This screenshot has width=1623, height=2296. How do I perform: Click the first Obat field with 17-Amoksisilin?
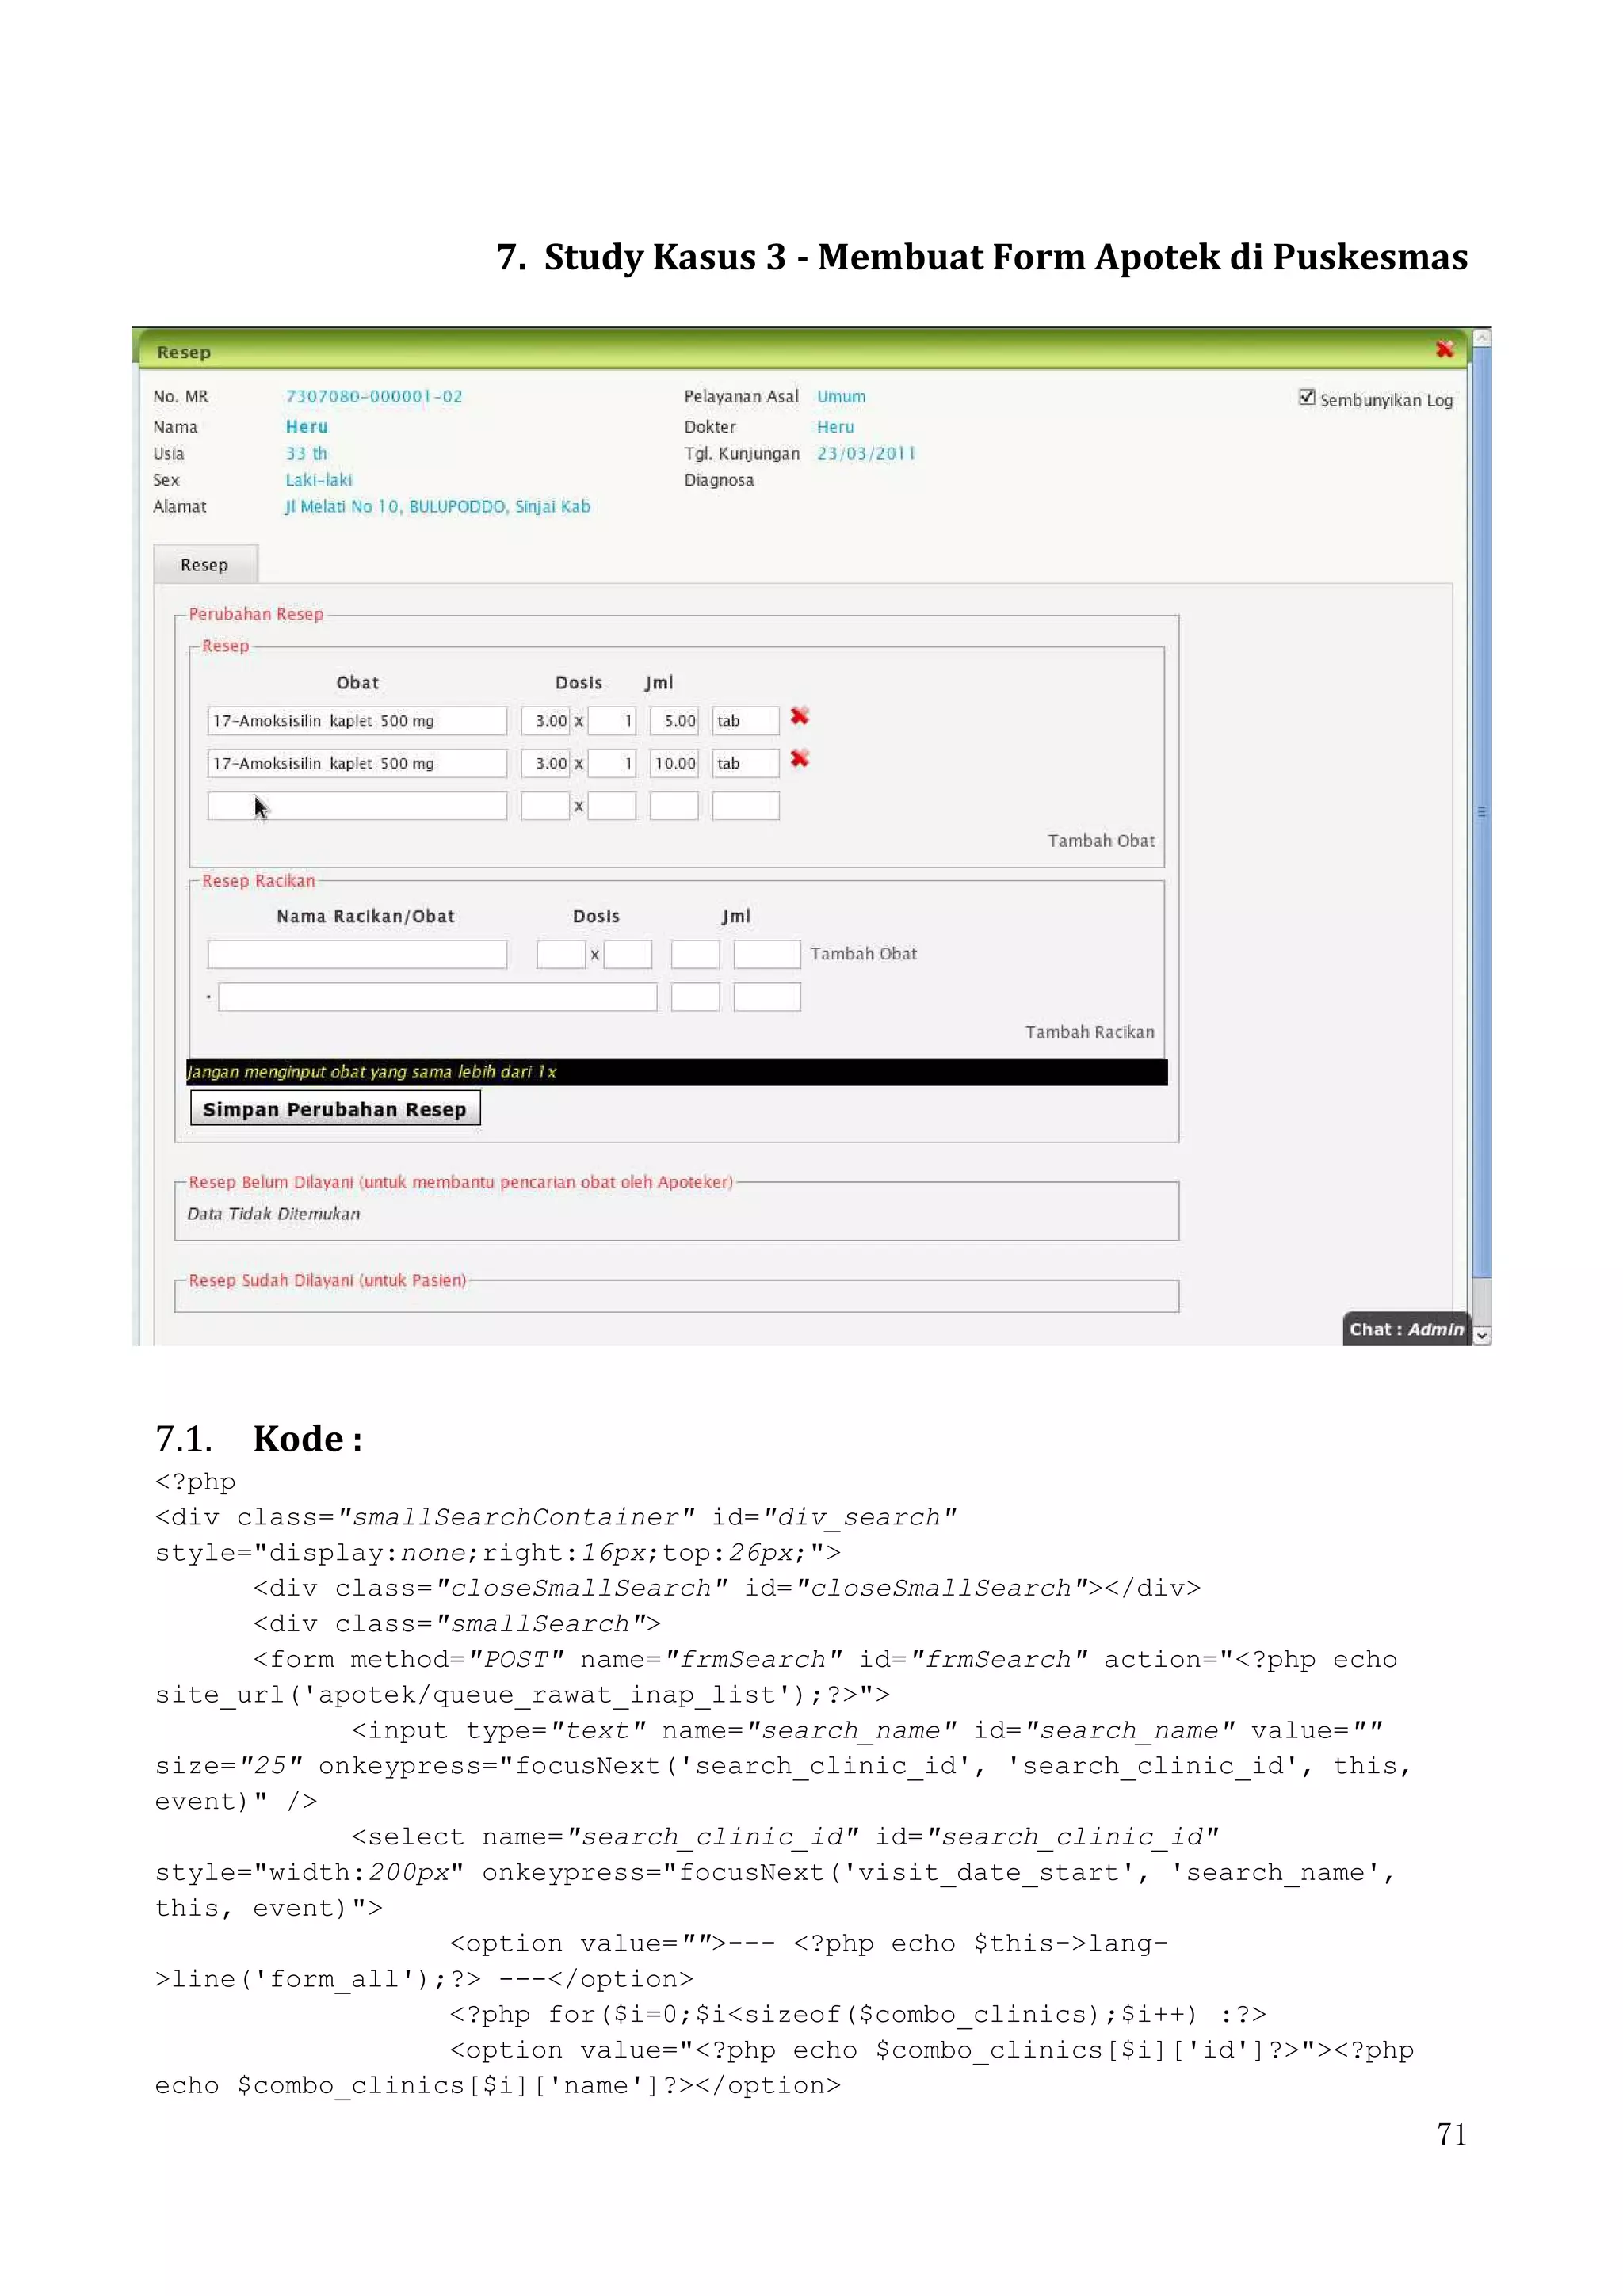[357, 721]
